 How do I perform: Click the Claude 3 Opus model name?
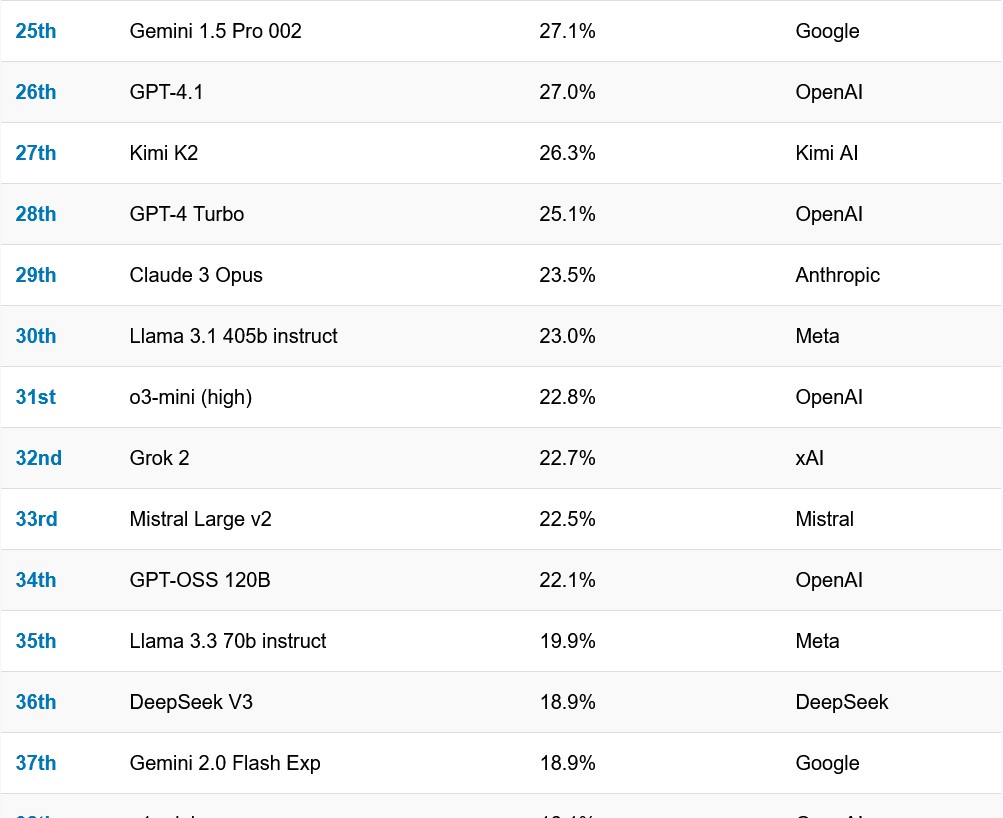(x=196, y=275)
